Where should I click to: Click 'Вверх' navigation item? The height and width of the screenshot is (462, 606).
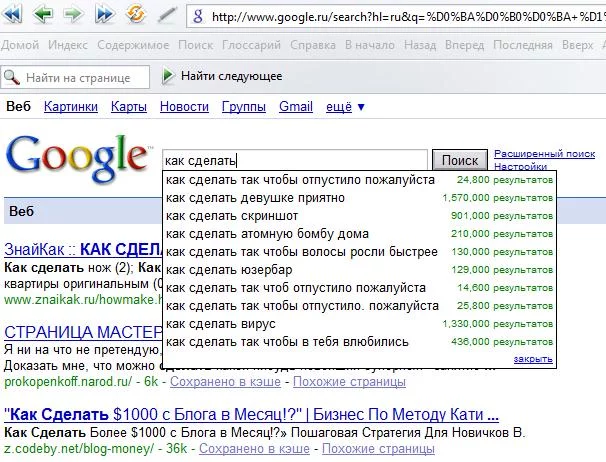(x=577, y=45)
